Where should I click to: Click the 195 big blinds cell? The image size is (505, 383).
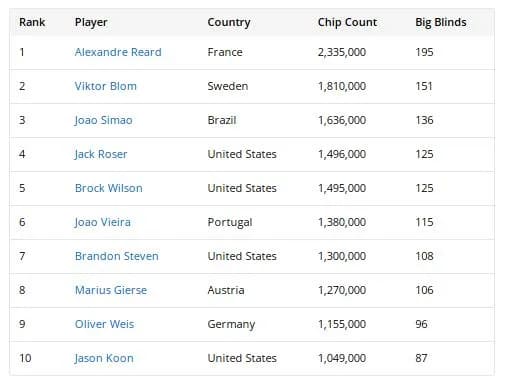click(424, 52)
